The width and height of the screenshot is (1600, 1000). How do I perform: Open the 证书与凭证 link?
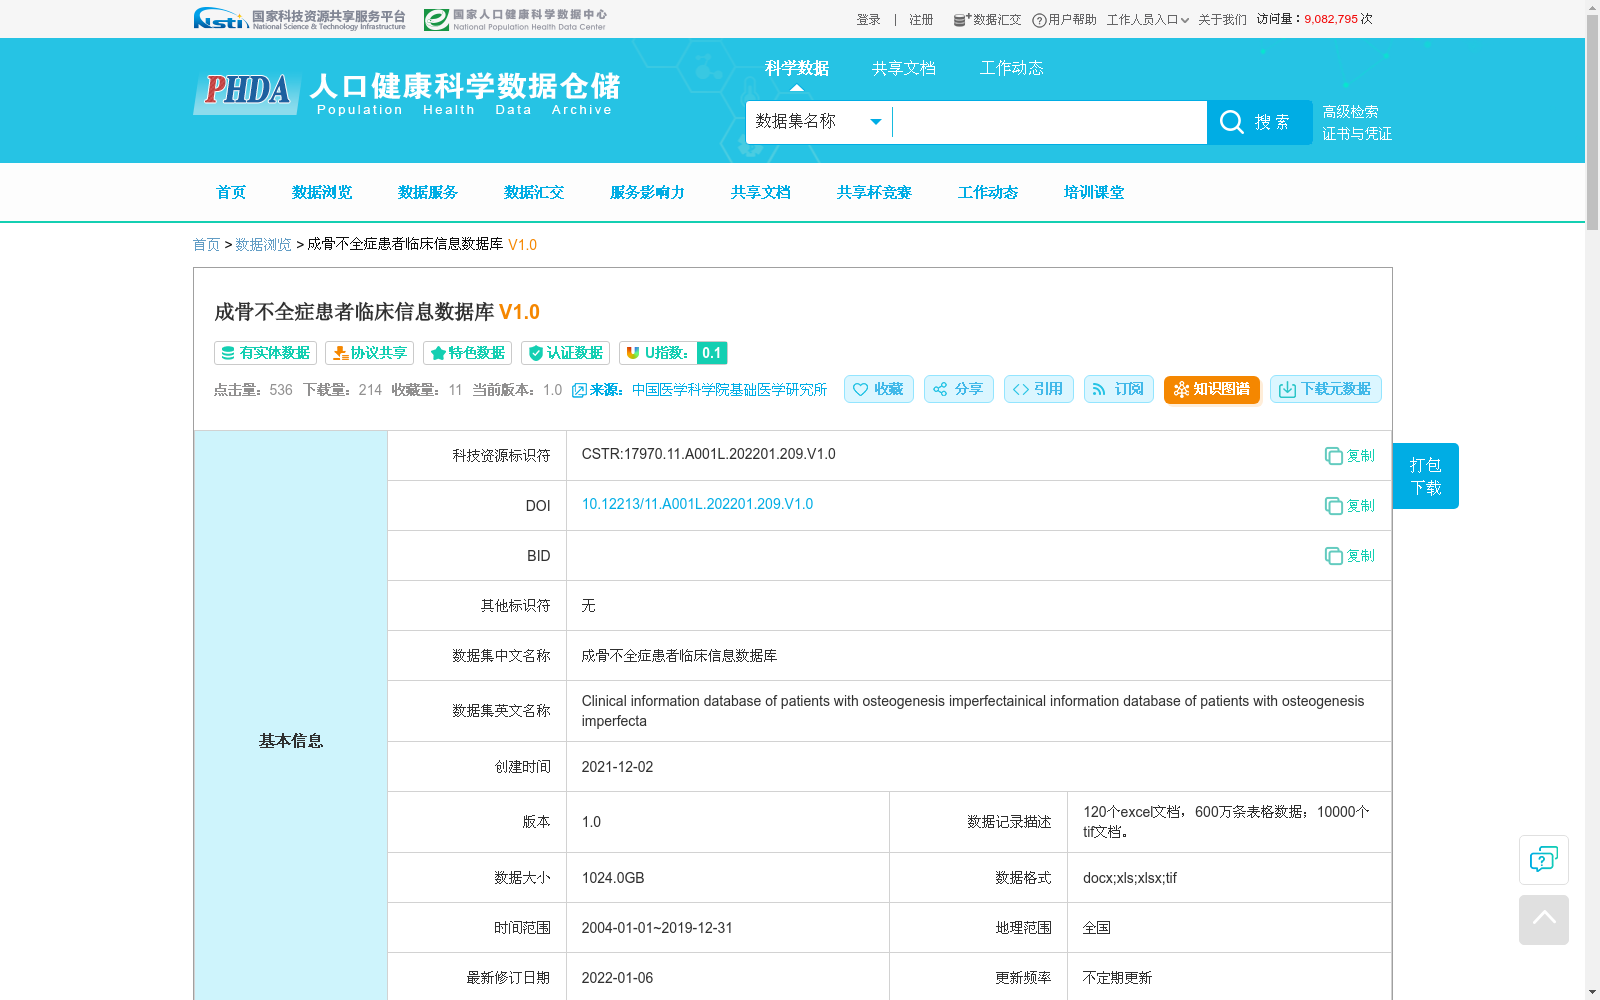click(1357, 134)
